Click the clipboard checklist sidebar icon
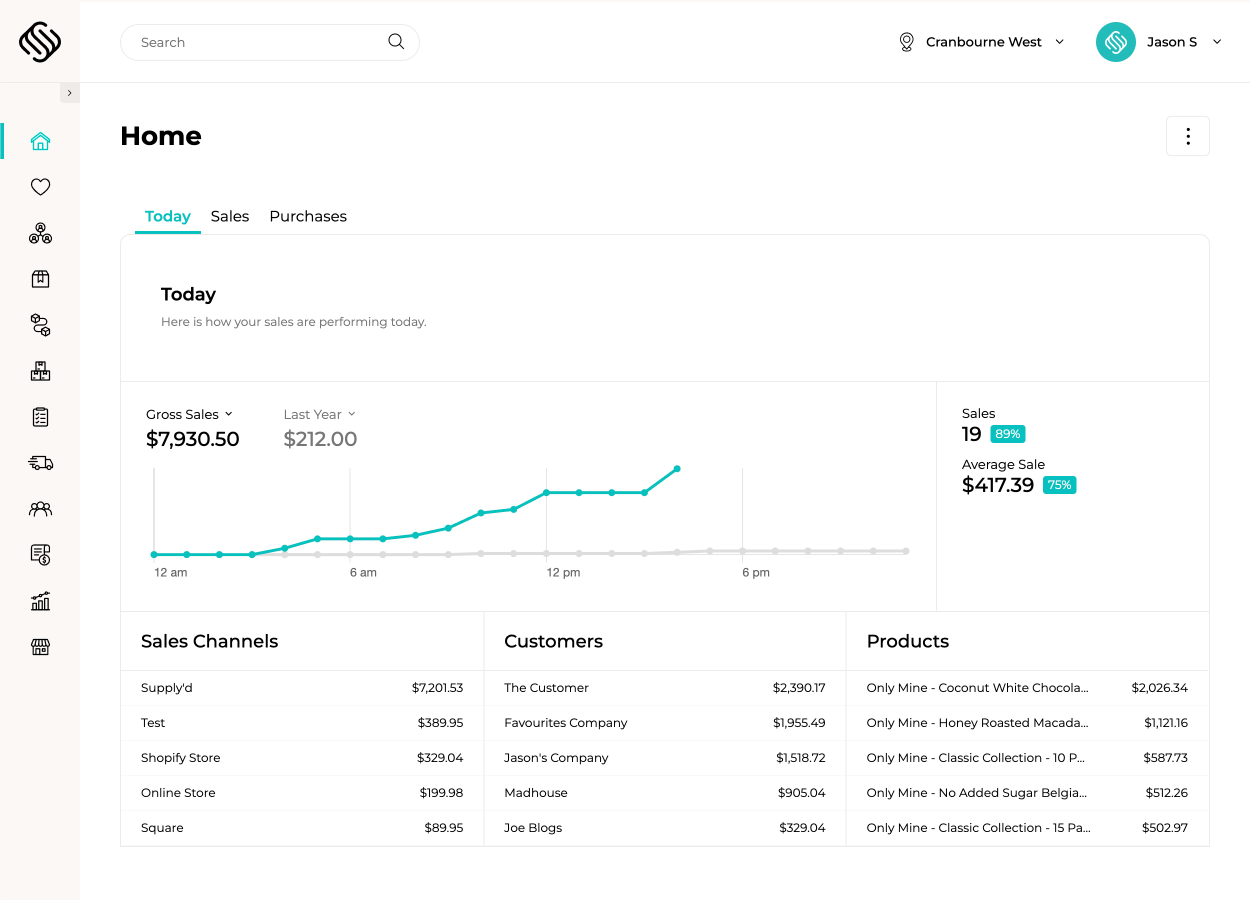Screen dimensions: 1250x900 click(x=40, y=417)
